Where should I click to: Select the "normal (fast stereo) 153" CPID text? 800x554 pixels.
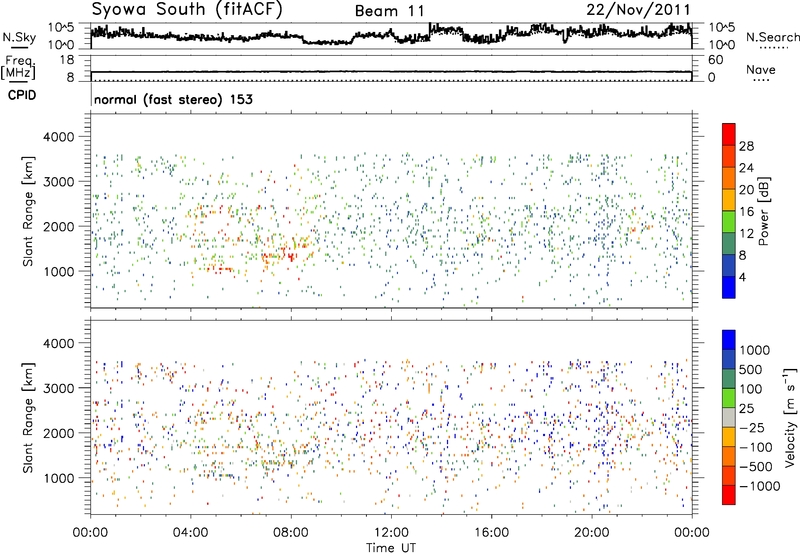point(173,99)
